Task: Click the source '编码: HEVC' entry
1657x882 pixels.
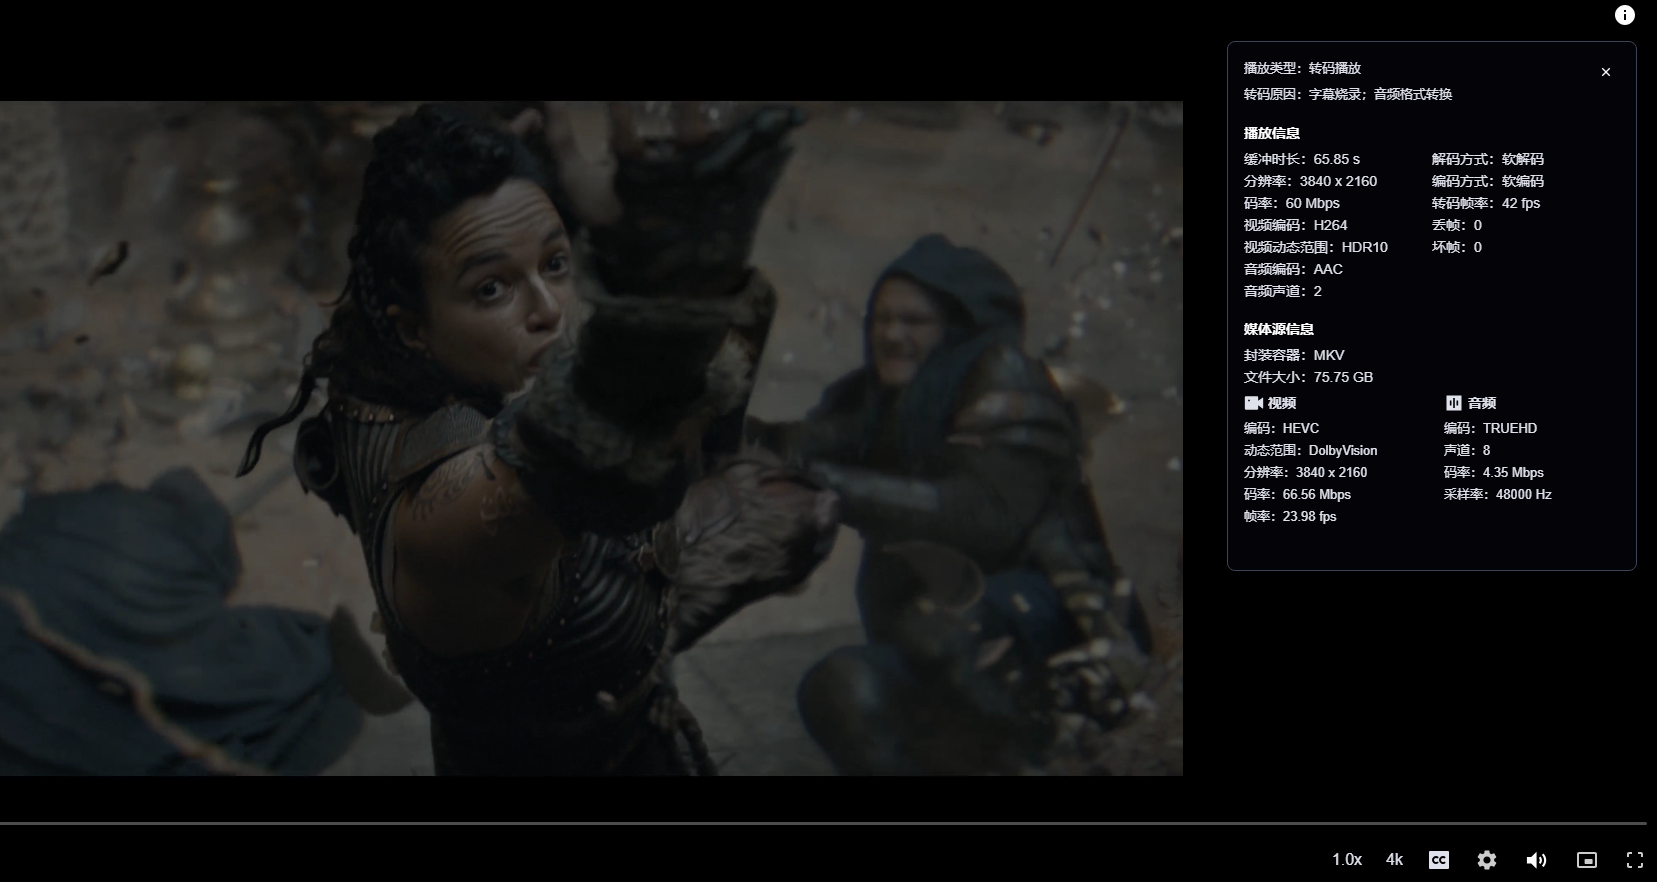Action: click(x=1281, y=428)
